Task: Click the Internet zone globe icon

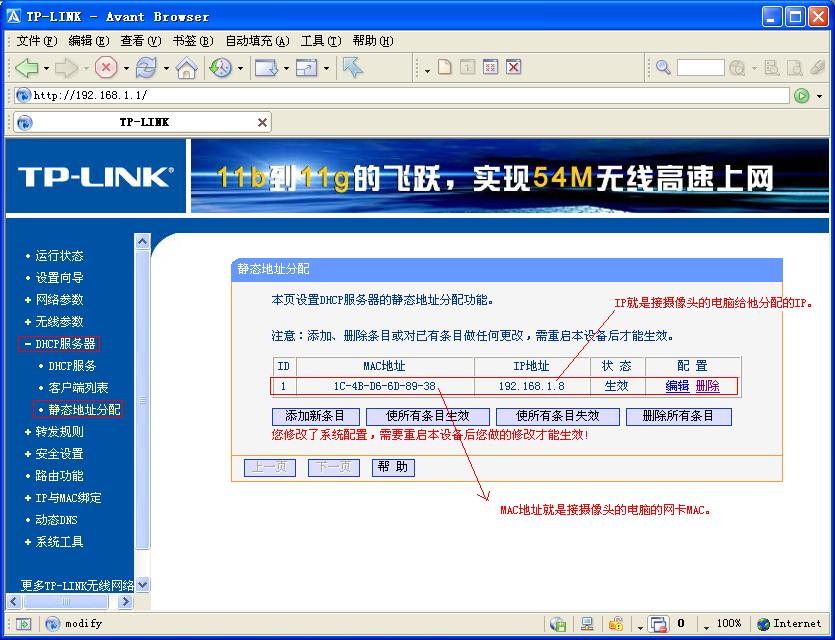Action: pos(763,623)
